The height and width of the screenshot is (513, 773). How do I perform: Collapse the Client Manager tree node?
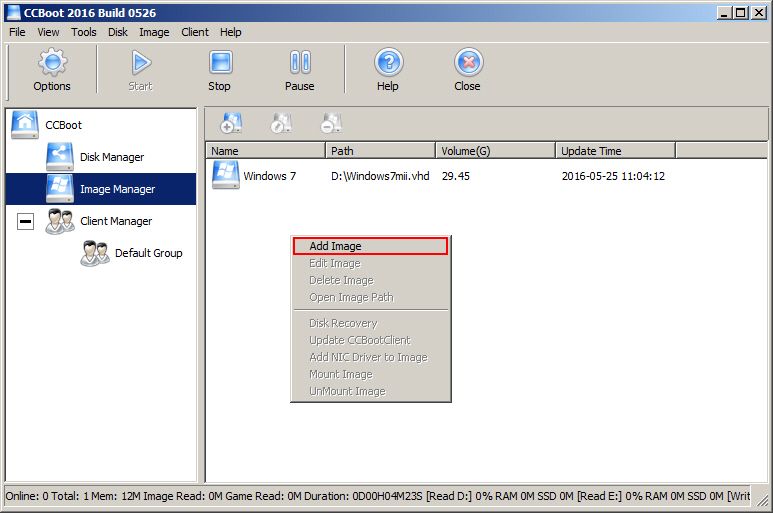[x=26, y=221]
